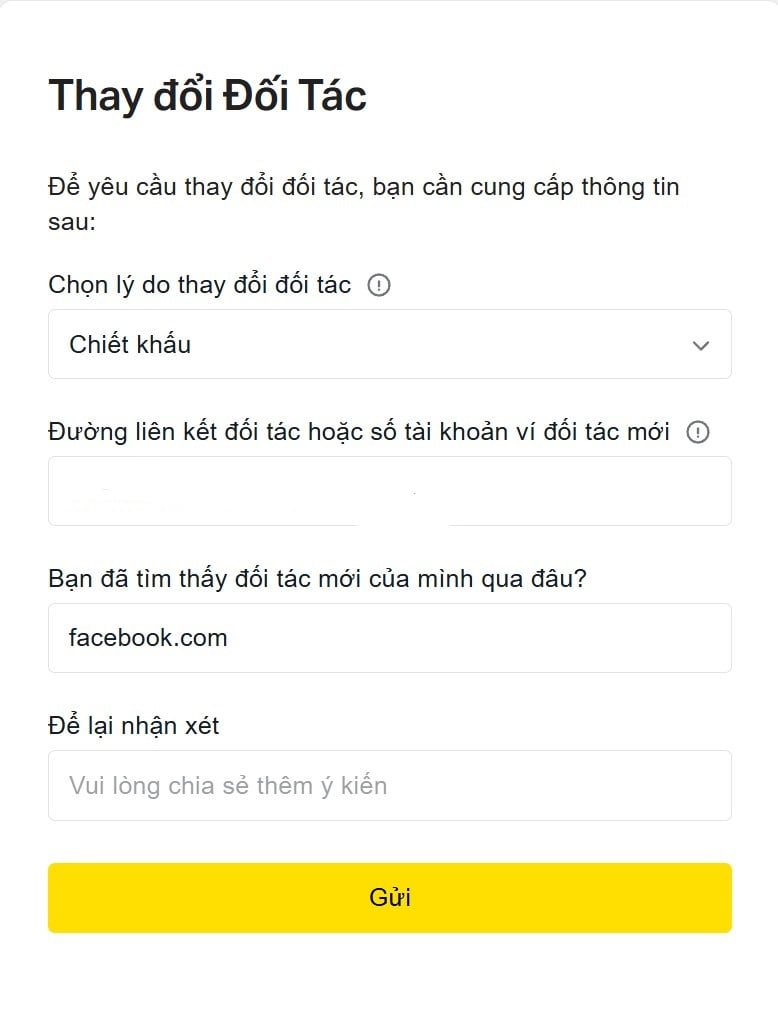Submit the form with the Gửi button
Viewport: 778px width, 1024px height.
point(389,898)
